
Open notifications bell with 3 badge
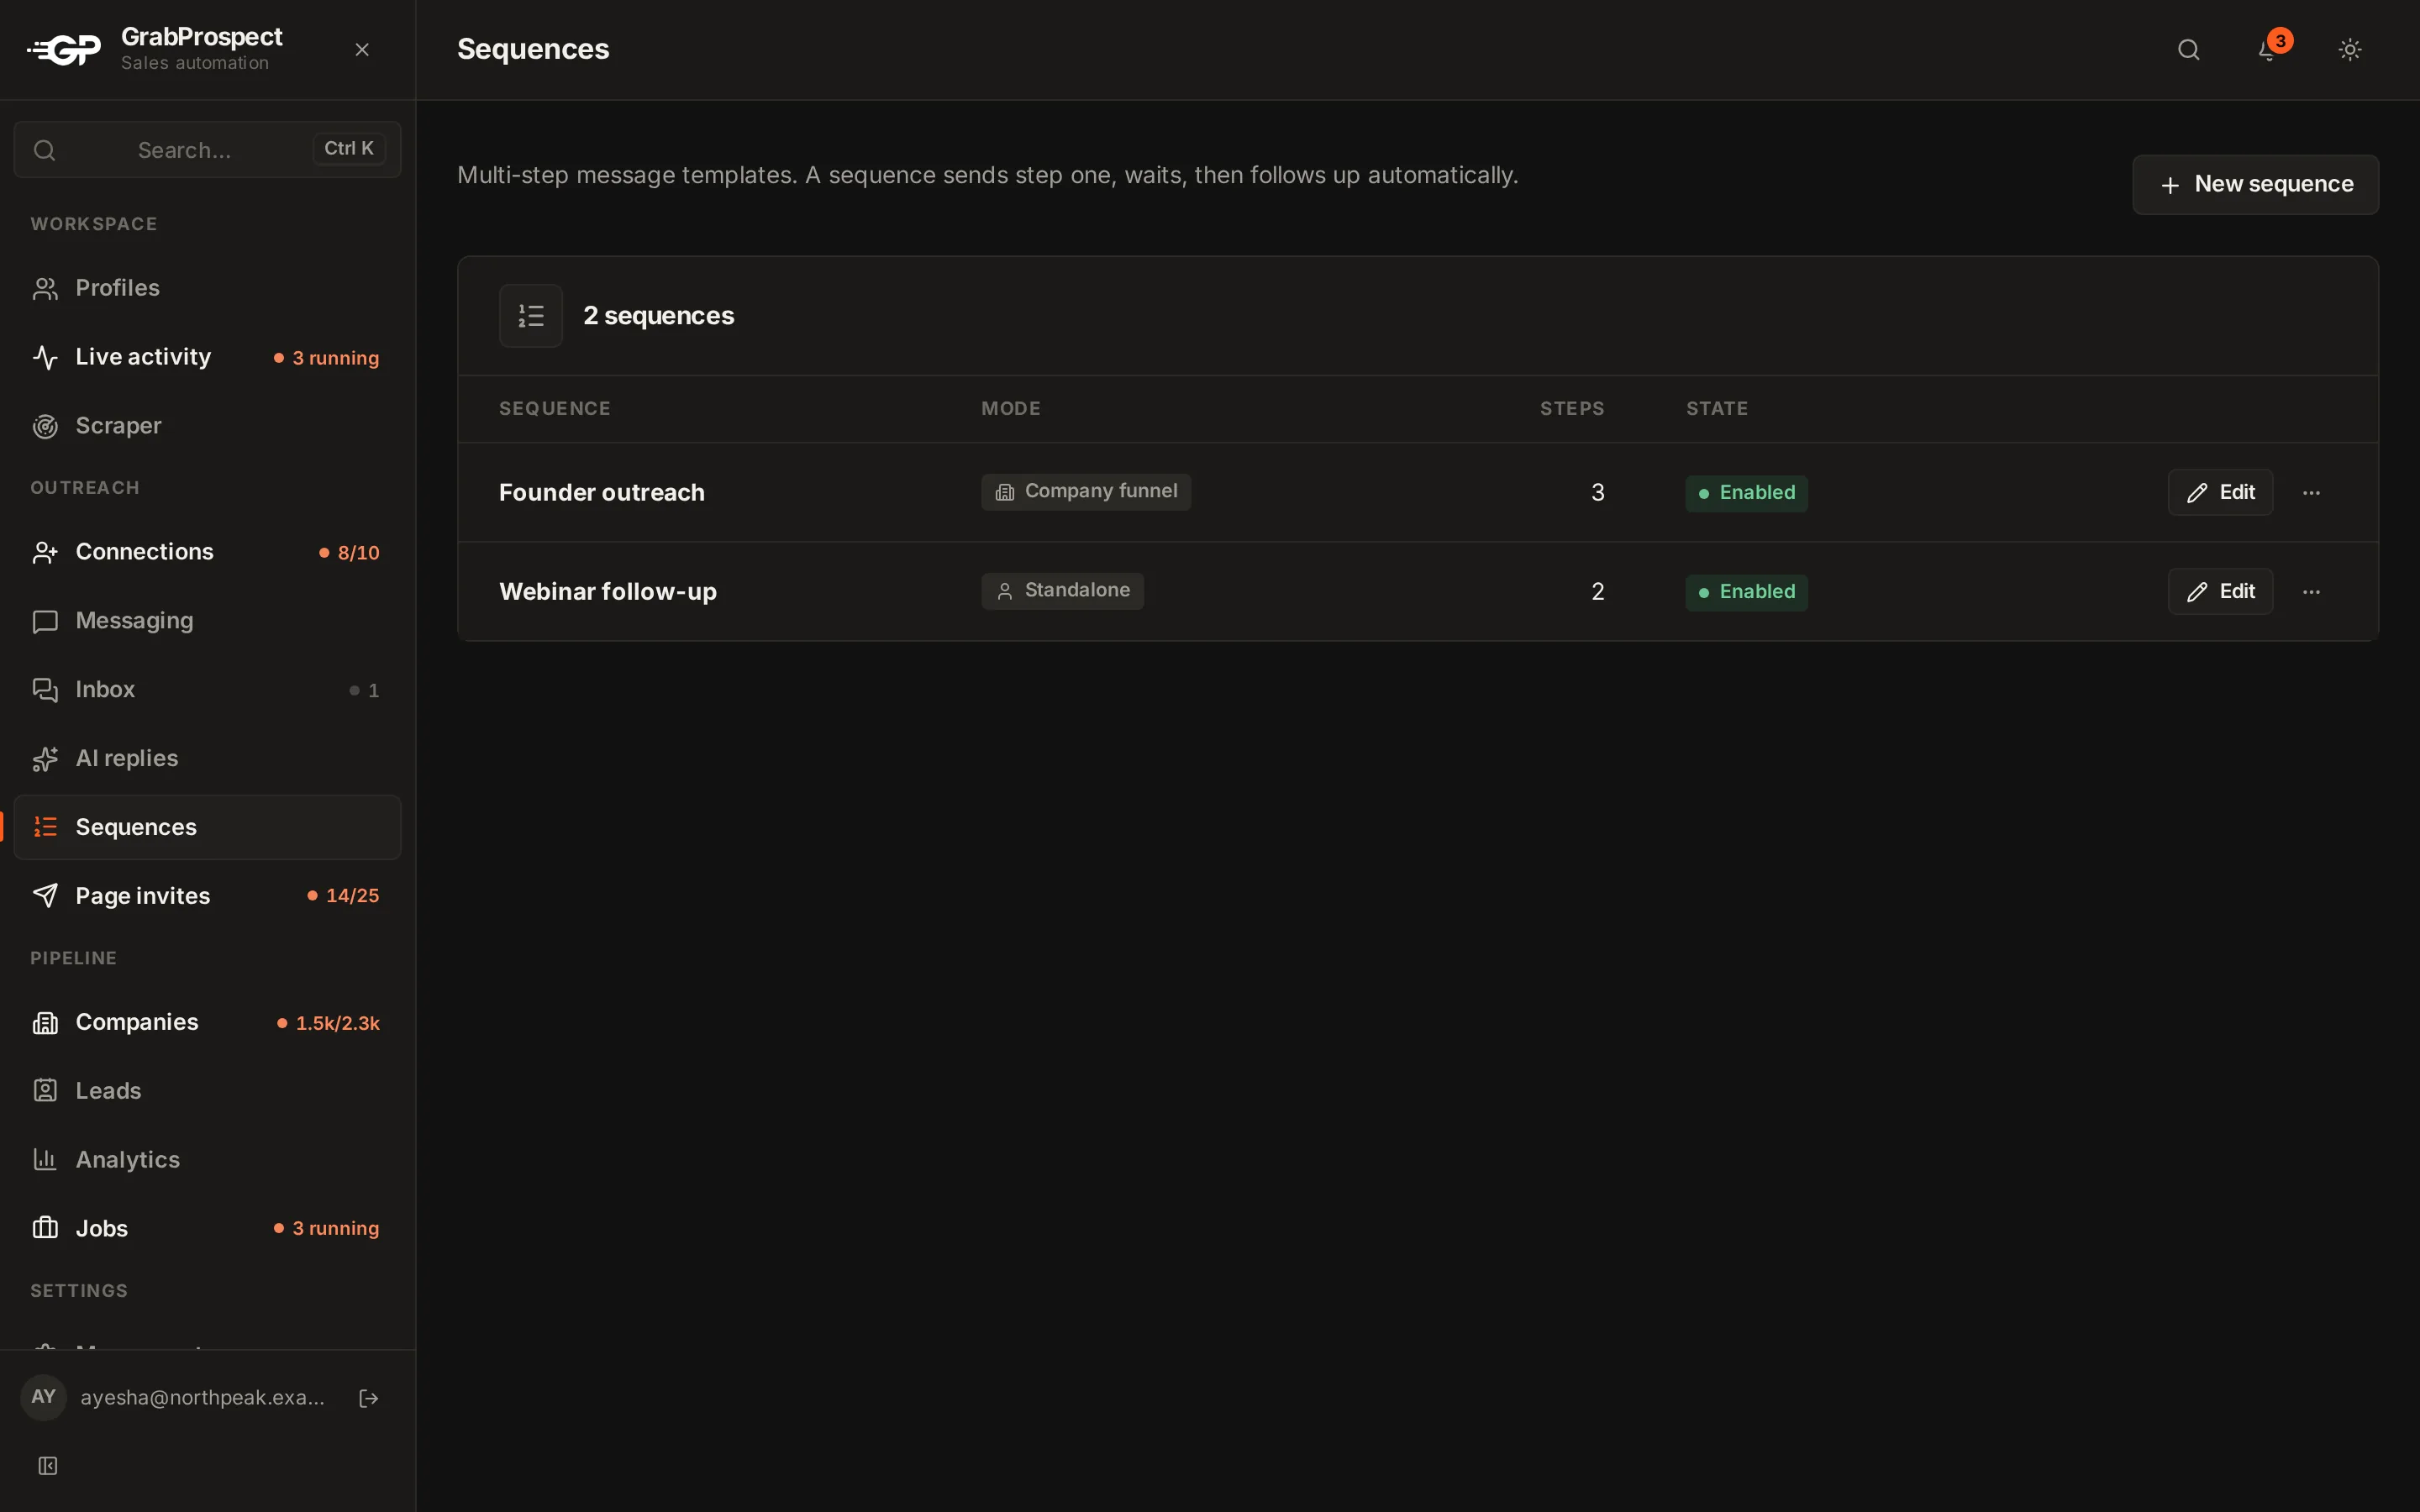pyautogui.click(x=2269, y=50)
